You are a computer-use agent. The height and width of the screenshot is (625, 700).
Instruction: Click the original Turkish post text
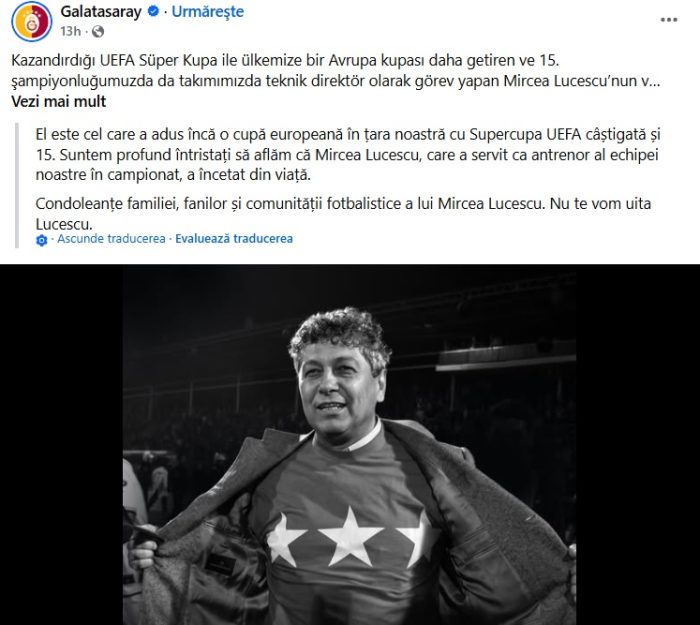[x=336, y=71]
